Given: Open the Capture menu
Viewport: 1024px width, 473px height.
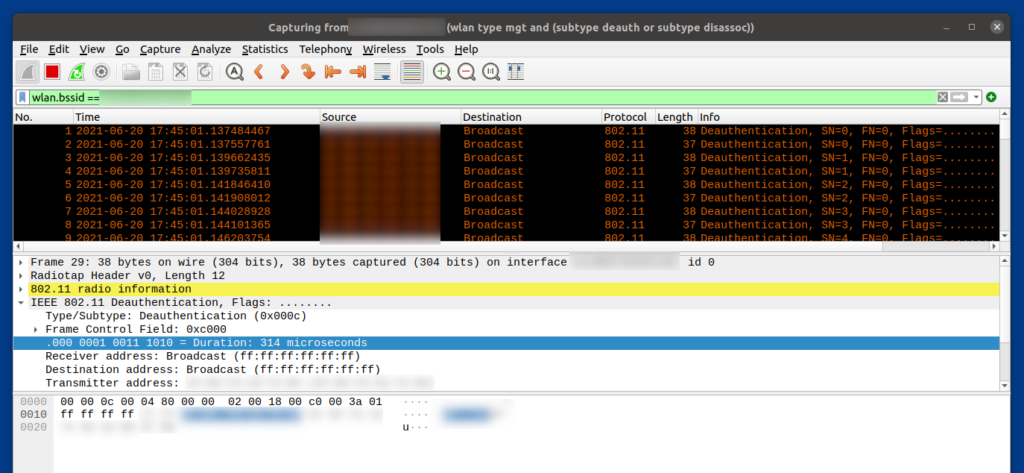Looking at the screenshot, I should tap(160, 49).
